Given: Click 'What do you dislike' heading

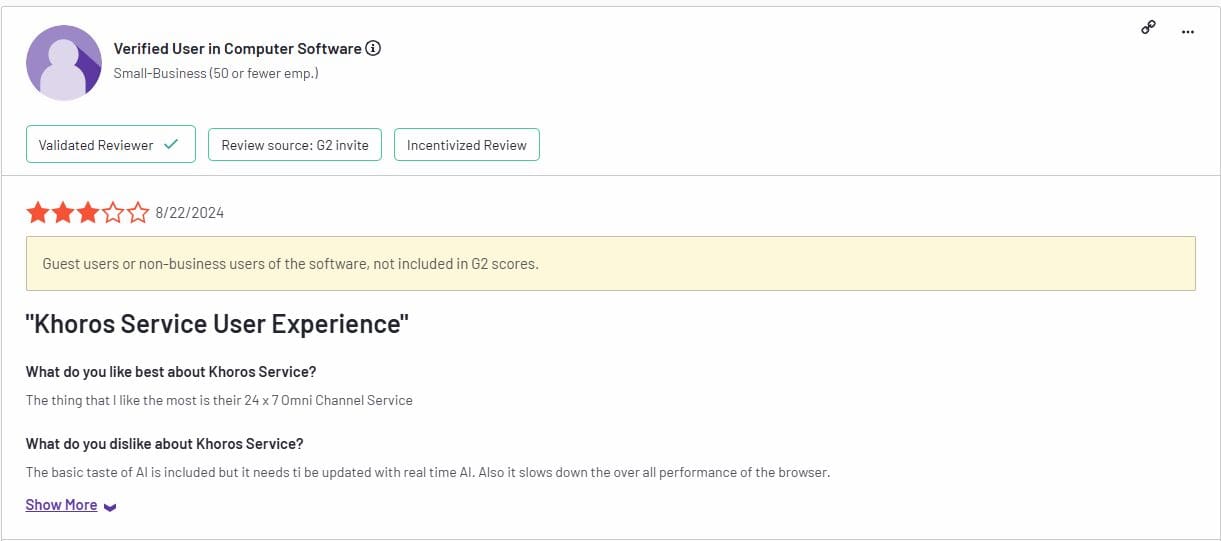Looking at the screenshot, I should pos(165,444).
